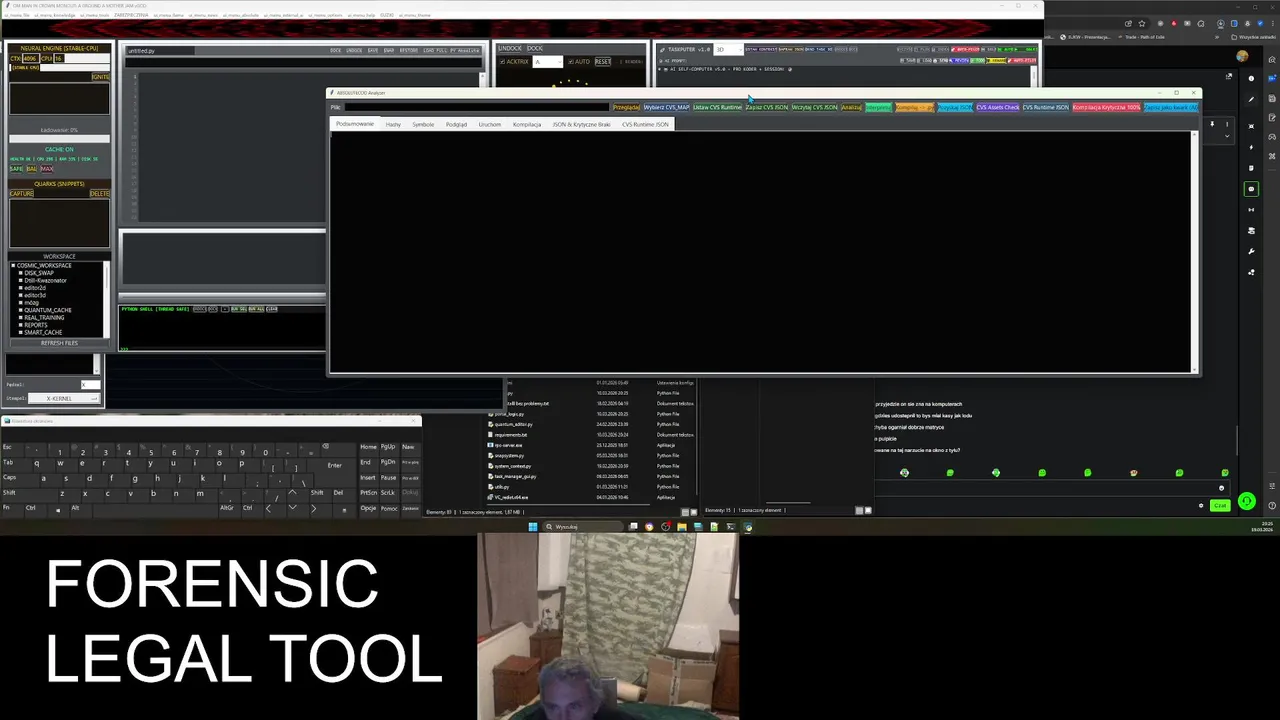Click the REFRESH FILES button
The image size is (1280, 720).
click(x=60, y=343)
